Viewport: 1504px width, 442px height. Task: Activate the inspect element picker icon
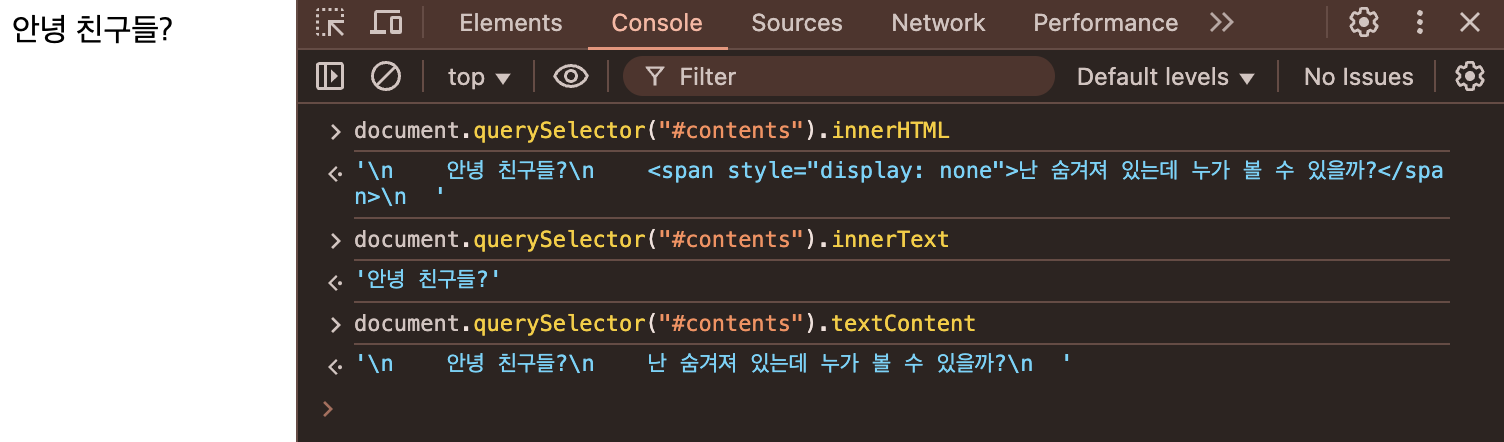pos(330,23)
